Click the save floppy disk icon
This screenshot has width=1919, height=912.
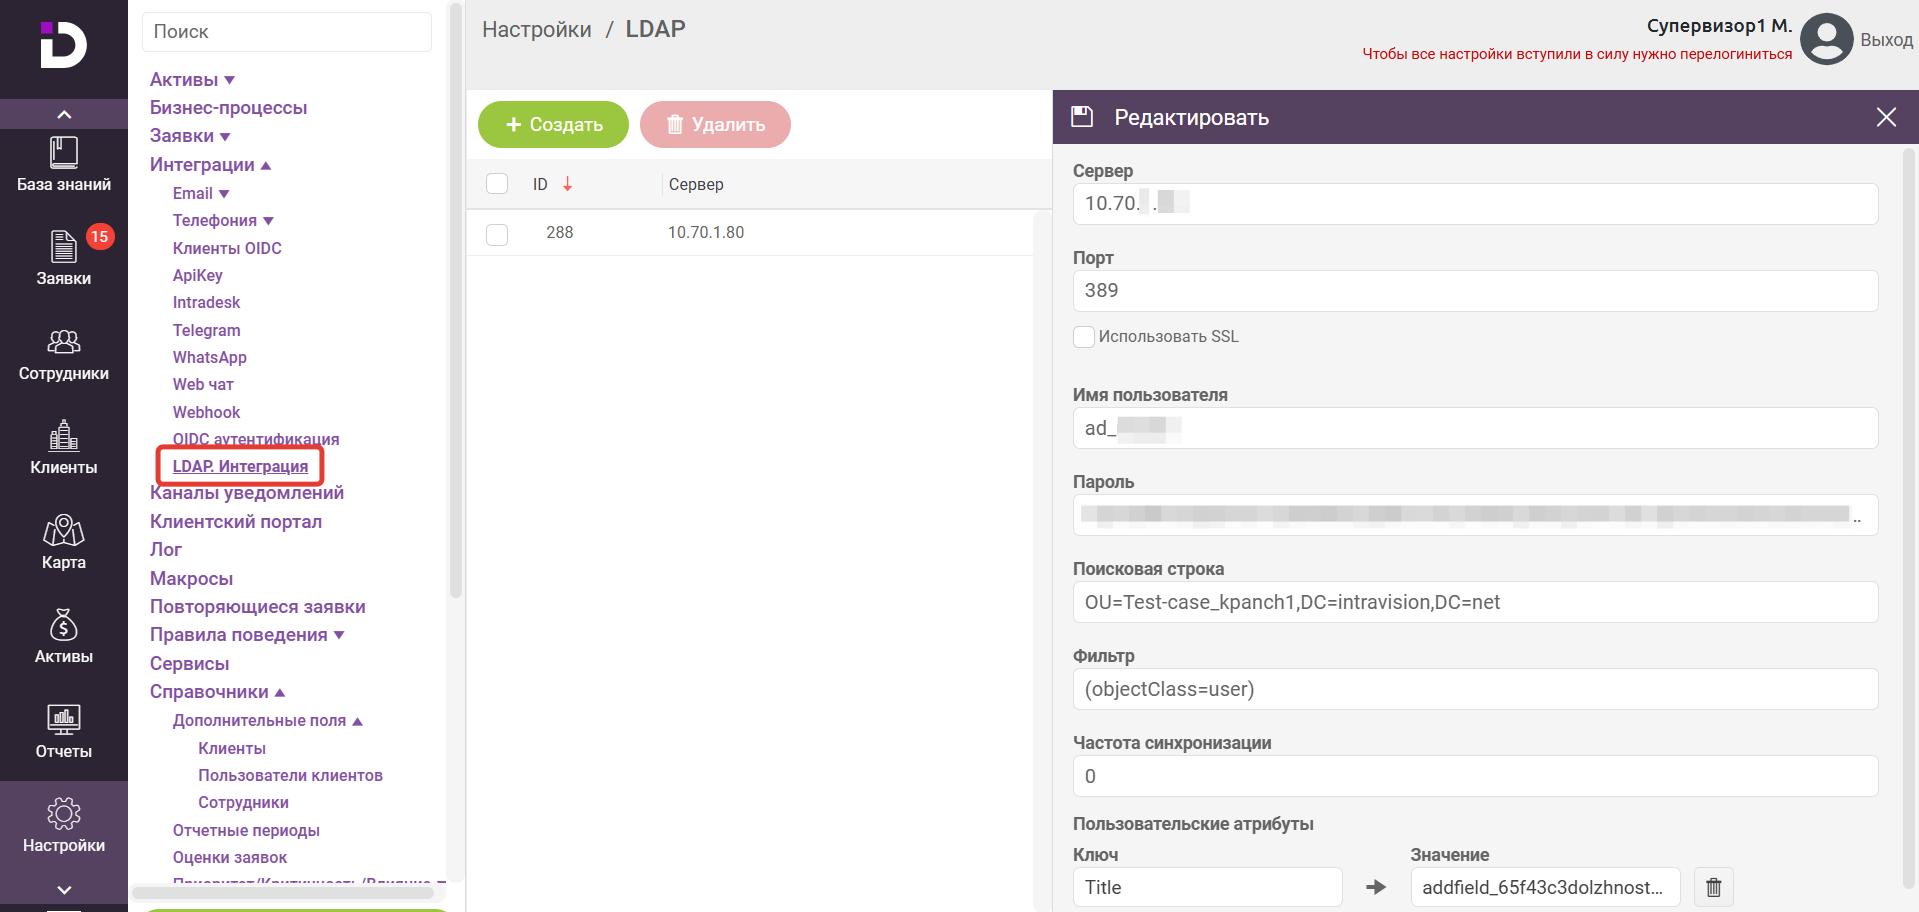tap(1082, 117)
